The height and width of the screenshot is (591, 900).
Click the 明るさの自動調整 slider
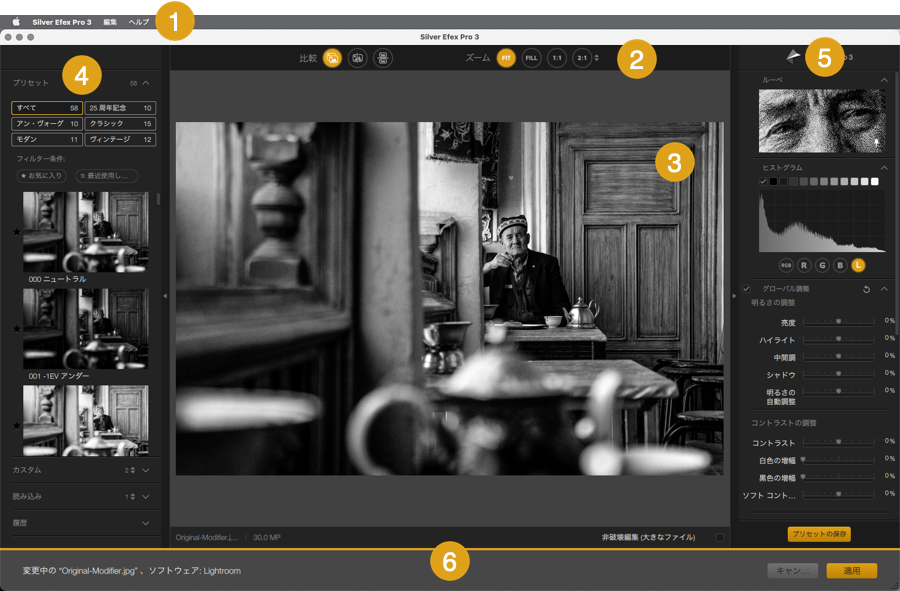(839, 392)
